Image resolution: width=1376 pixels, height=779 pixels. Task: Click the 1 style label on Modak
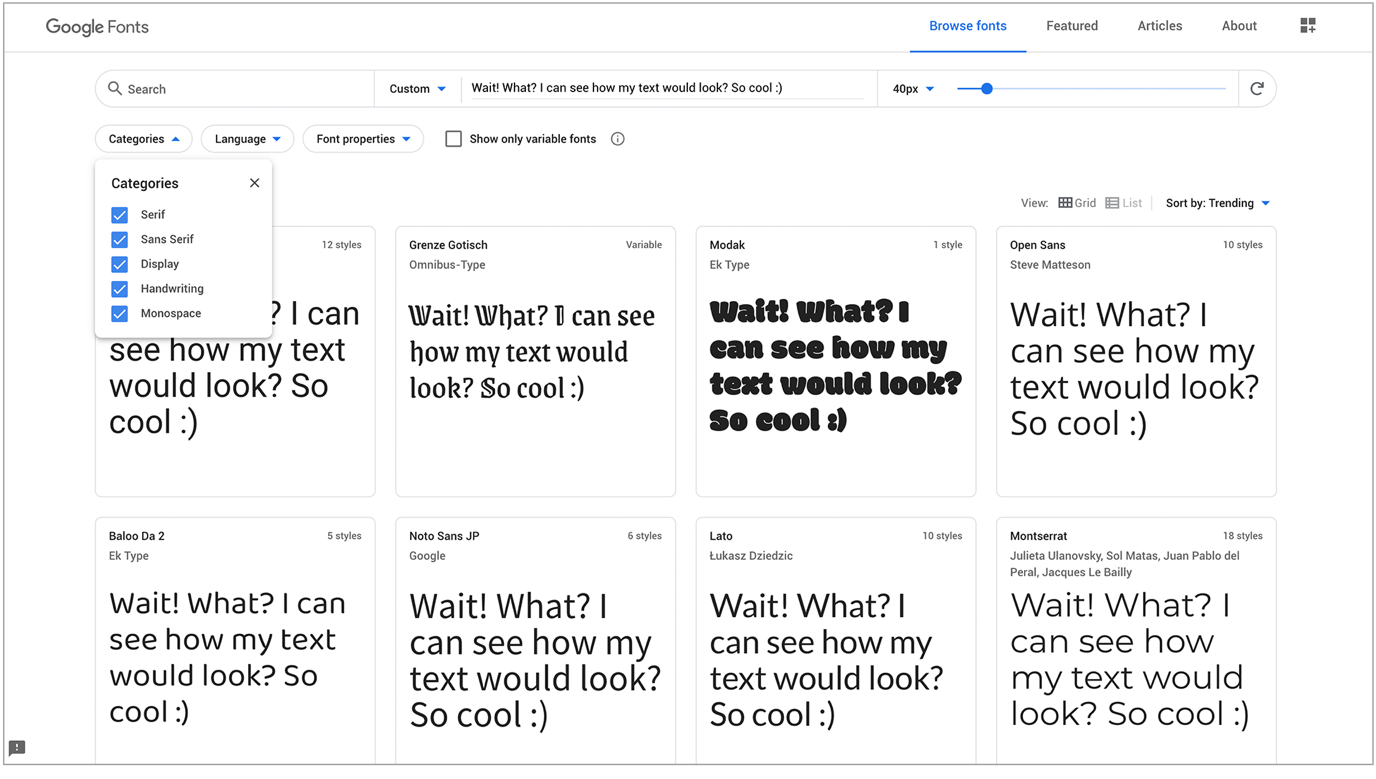(947, 245)
